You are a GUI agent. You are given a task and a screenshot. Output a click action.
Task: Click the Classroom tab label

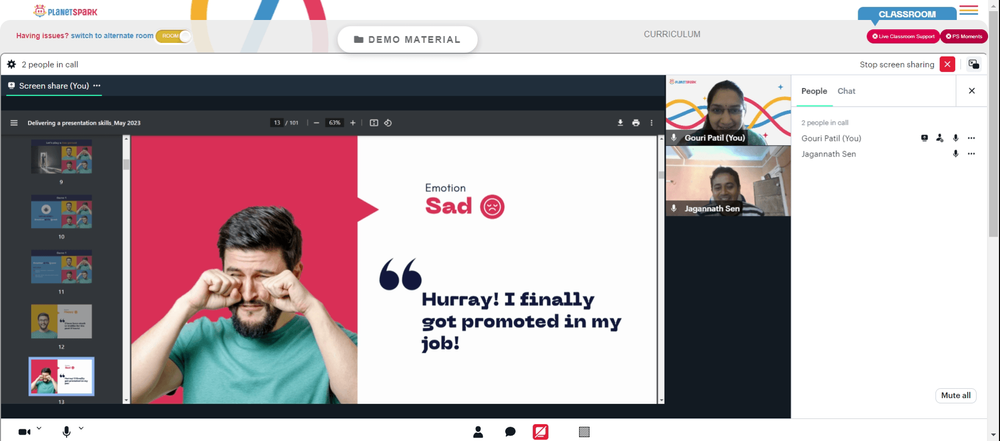(x=907, y=14)
